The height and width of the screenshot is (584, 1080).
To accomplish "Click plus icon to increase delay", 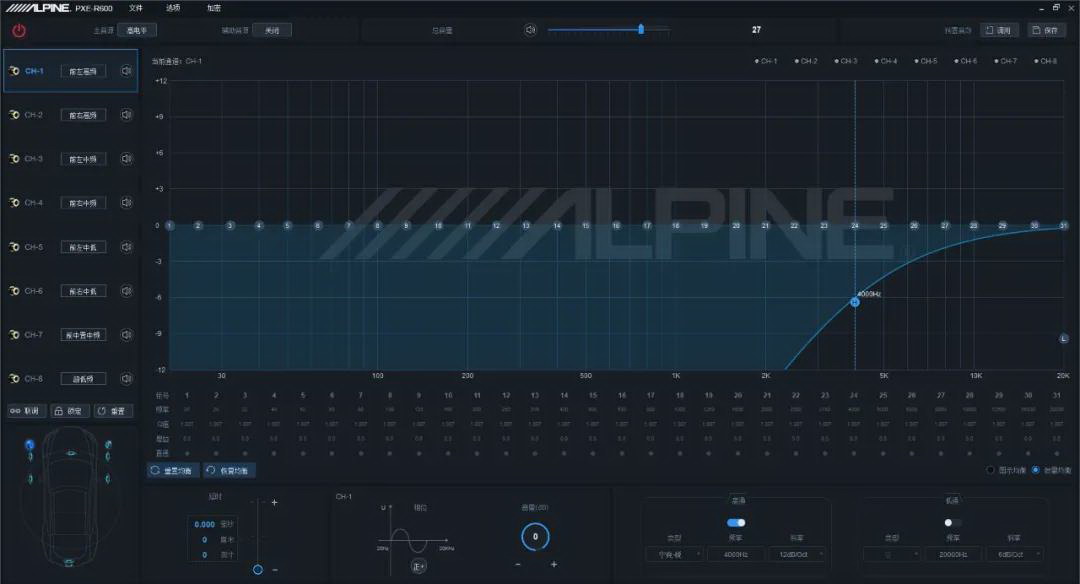I will [274, 503].
